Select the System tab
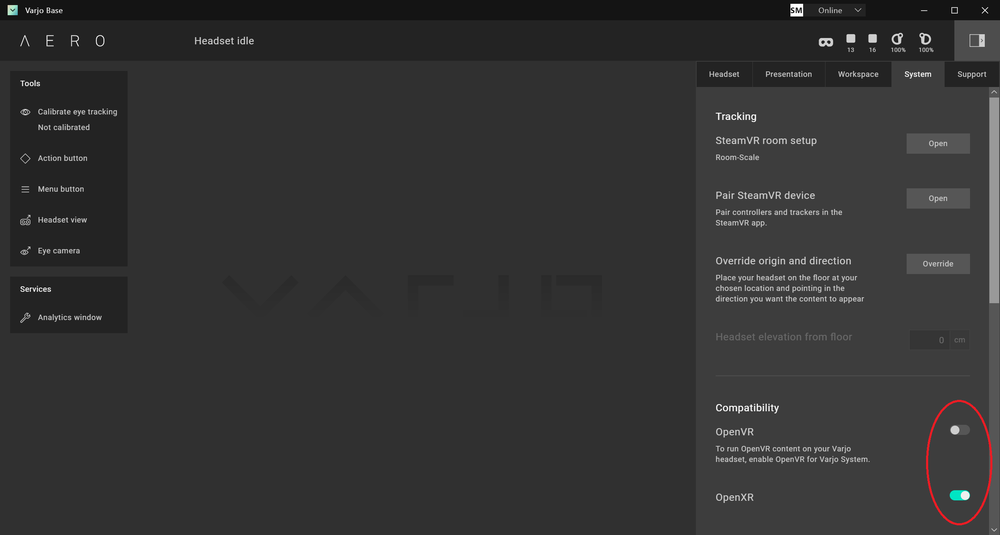Image resolution: width=1000 pixels, height=535 pixels. point(918,75)
